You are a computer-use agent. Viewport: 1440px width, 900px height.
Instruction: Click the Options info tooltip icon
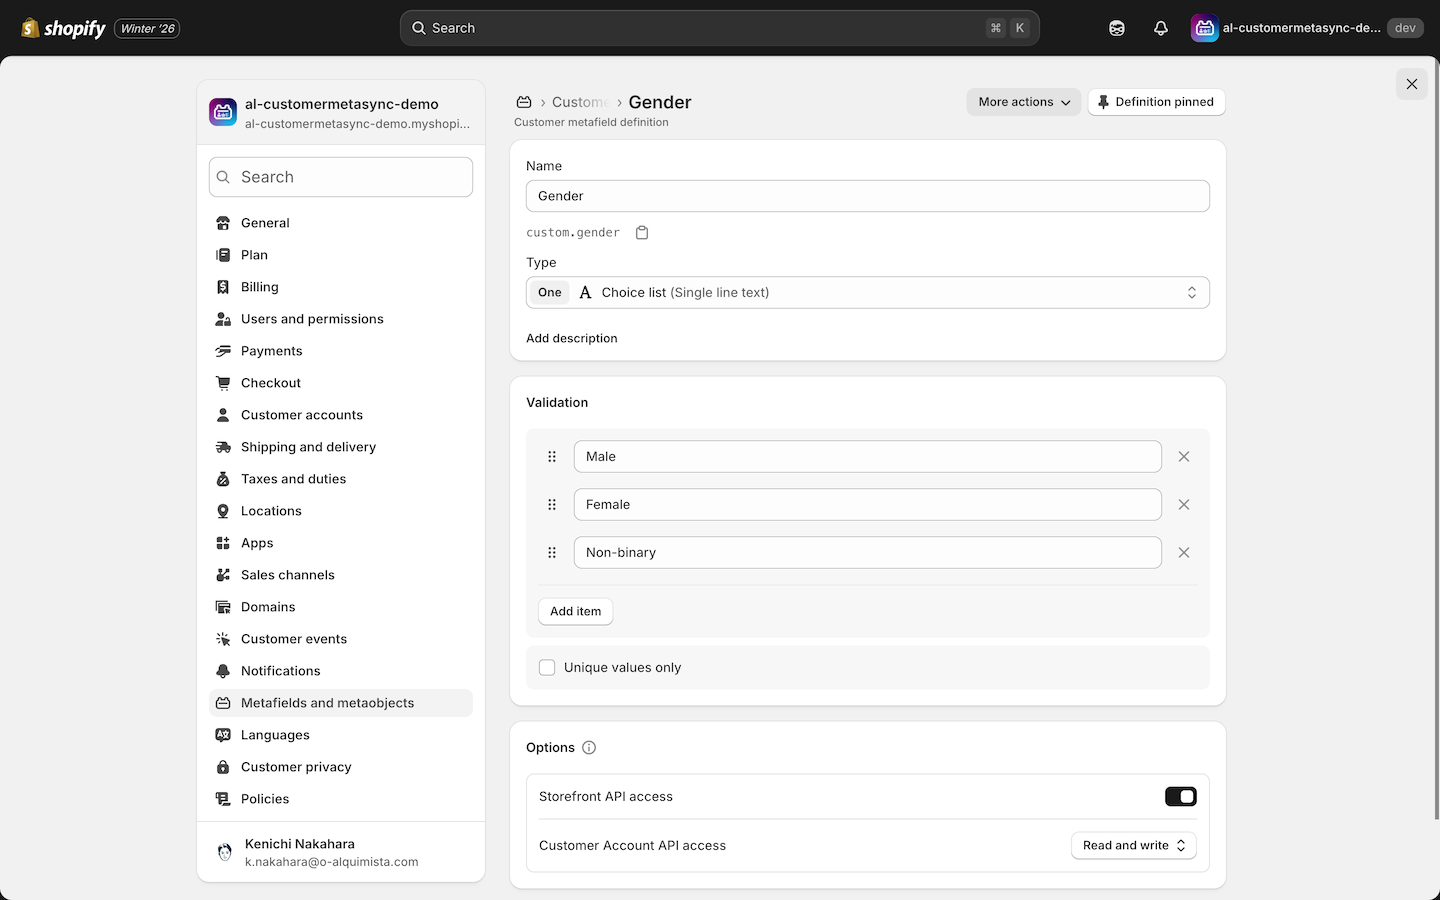click(x=589, y=747)
